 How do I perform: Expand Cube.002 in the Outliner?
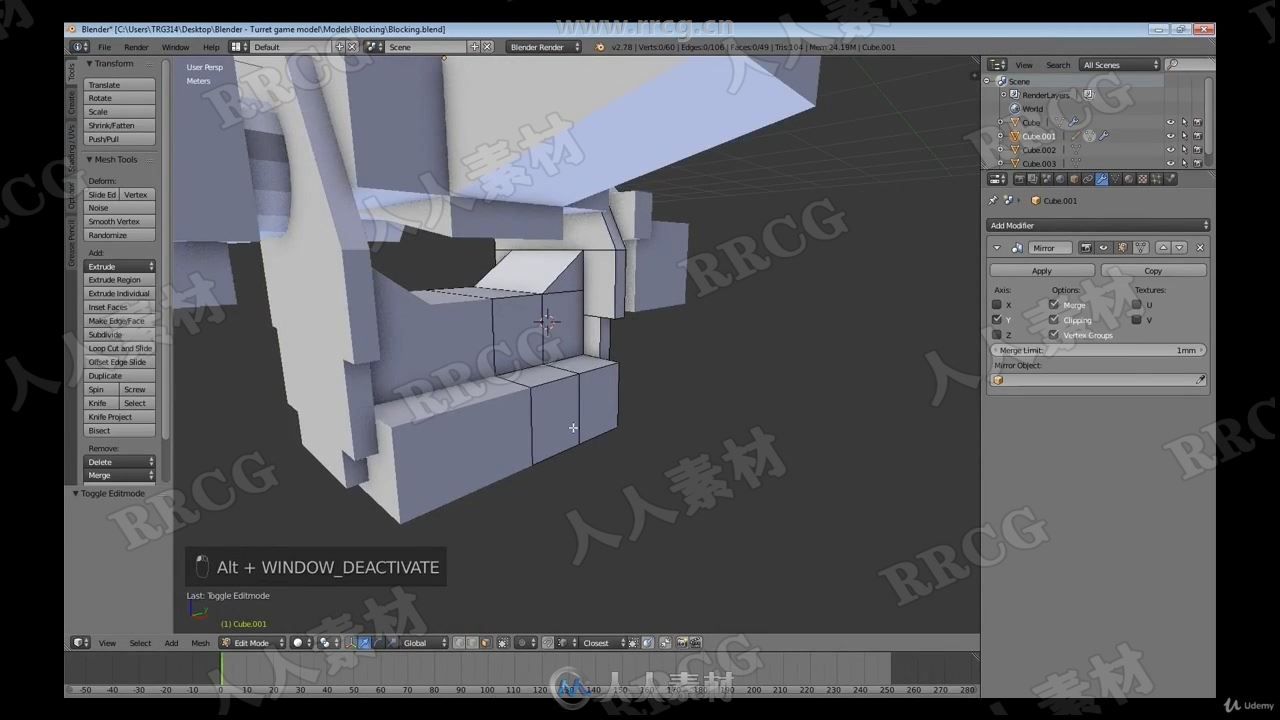point(1000,150)
